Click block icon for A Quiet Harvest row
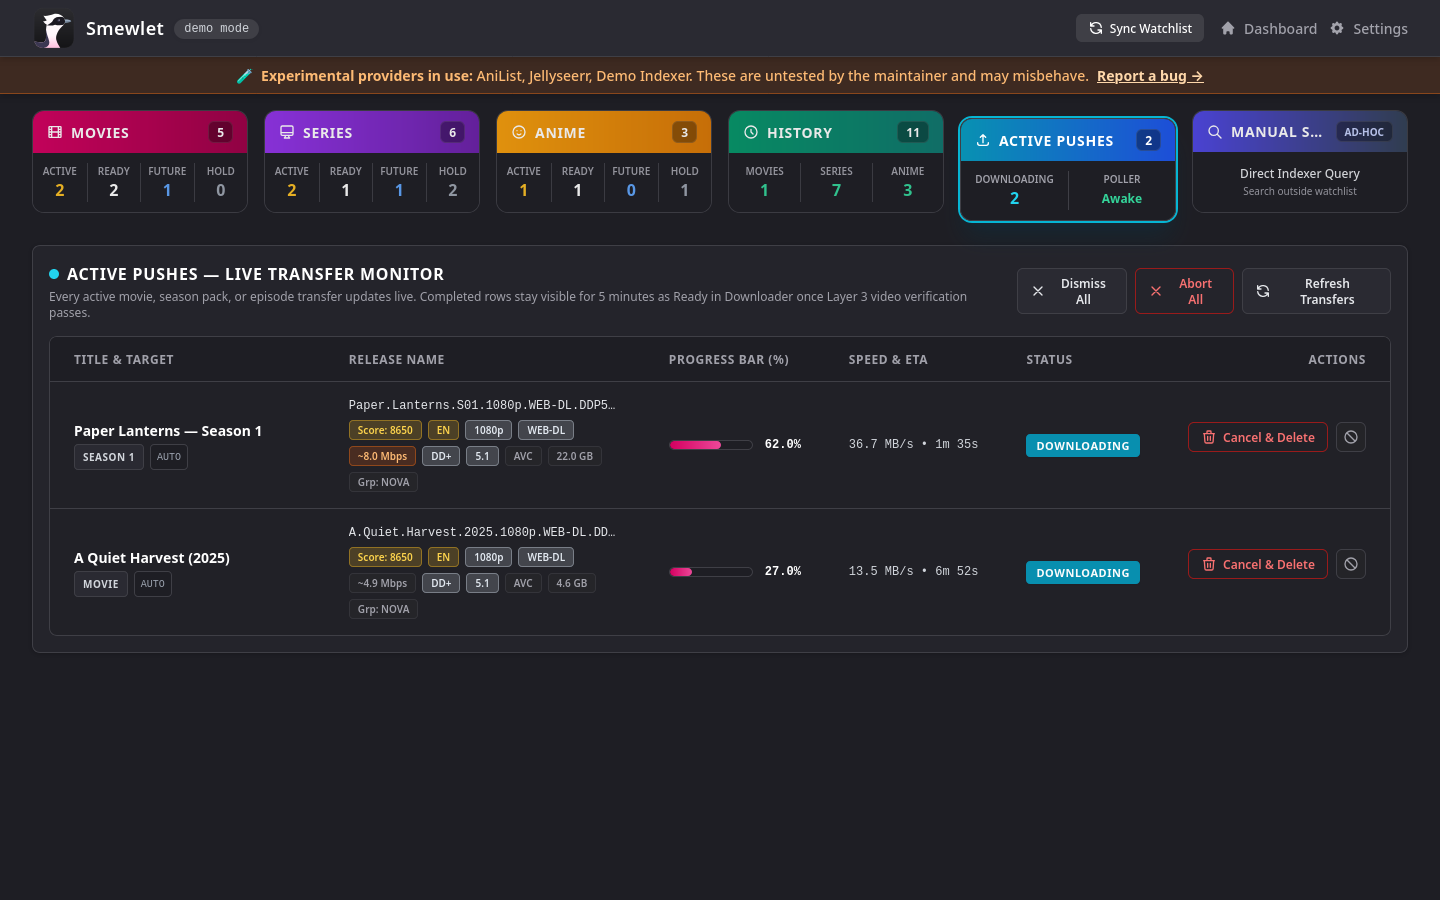The height and width of the screenshot is (900, 1440). pos(1351,564)
